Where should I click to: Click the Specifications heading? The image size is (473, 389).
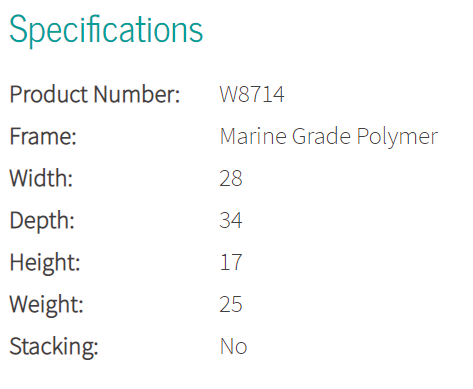pos(106,31)
